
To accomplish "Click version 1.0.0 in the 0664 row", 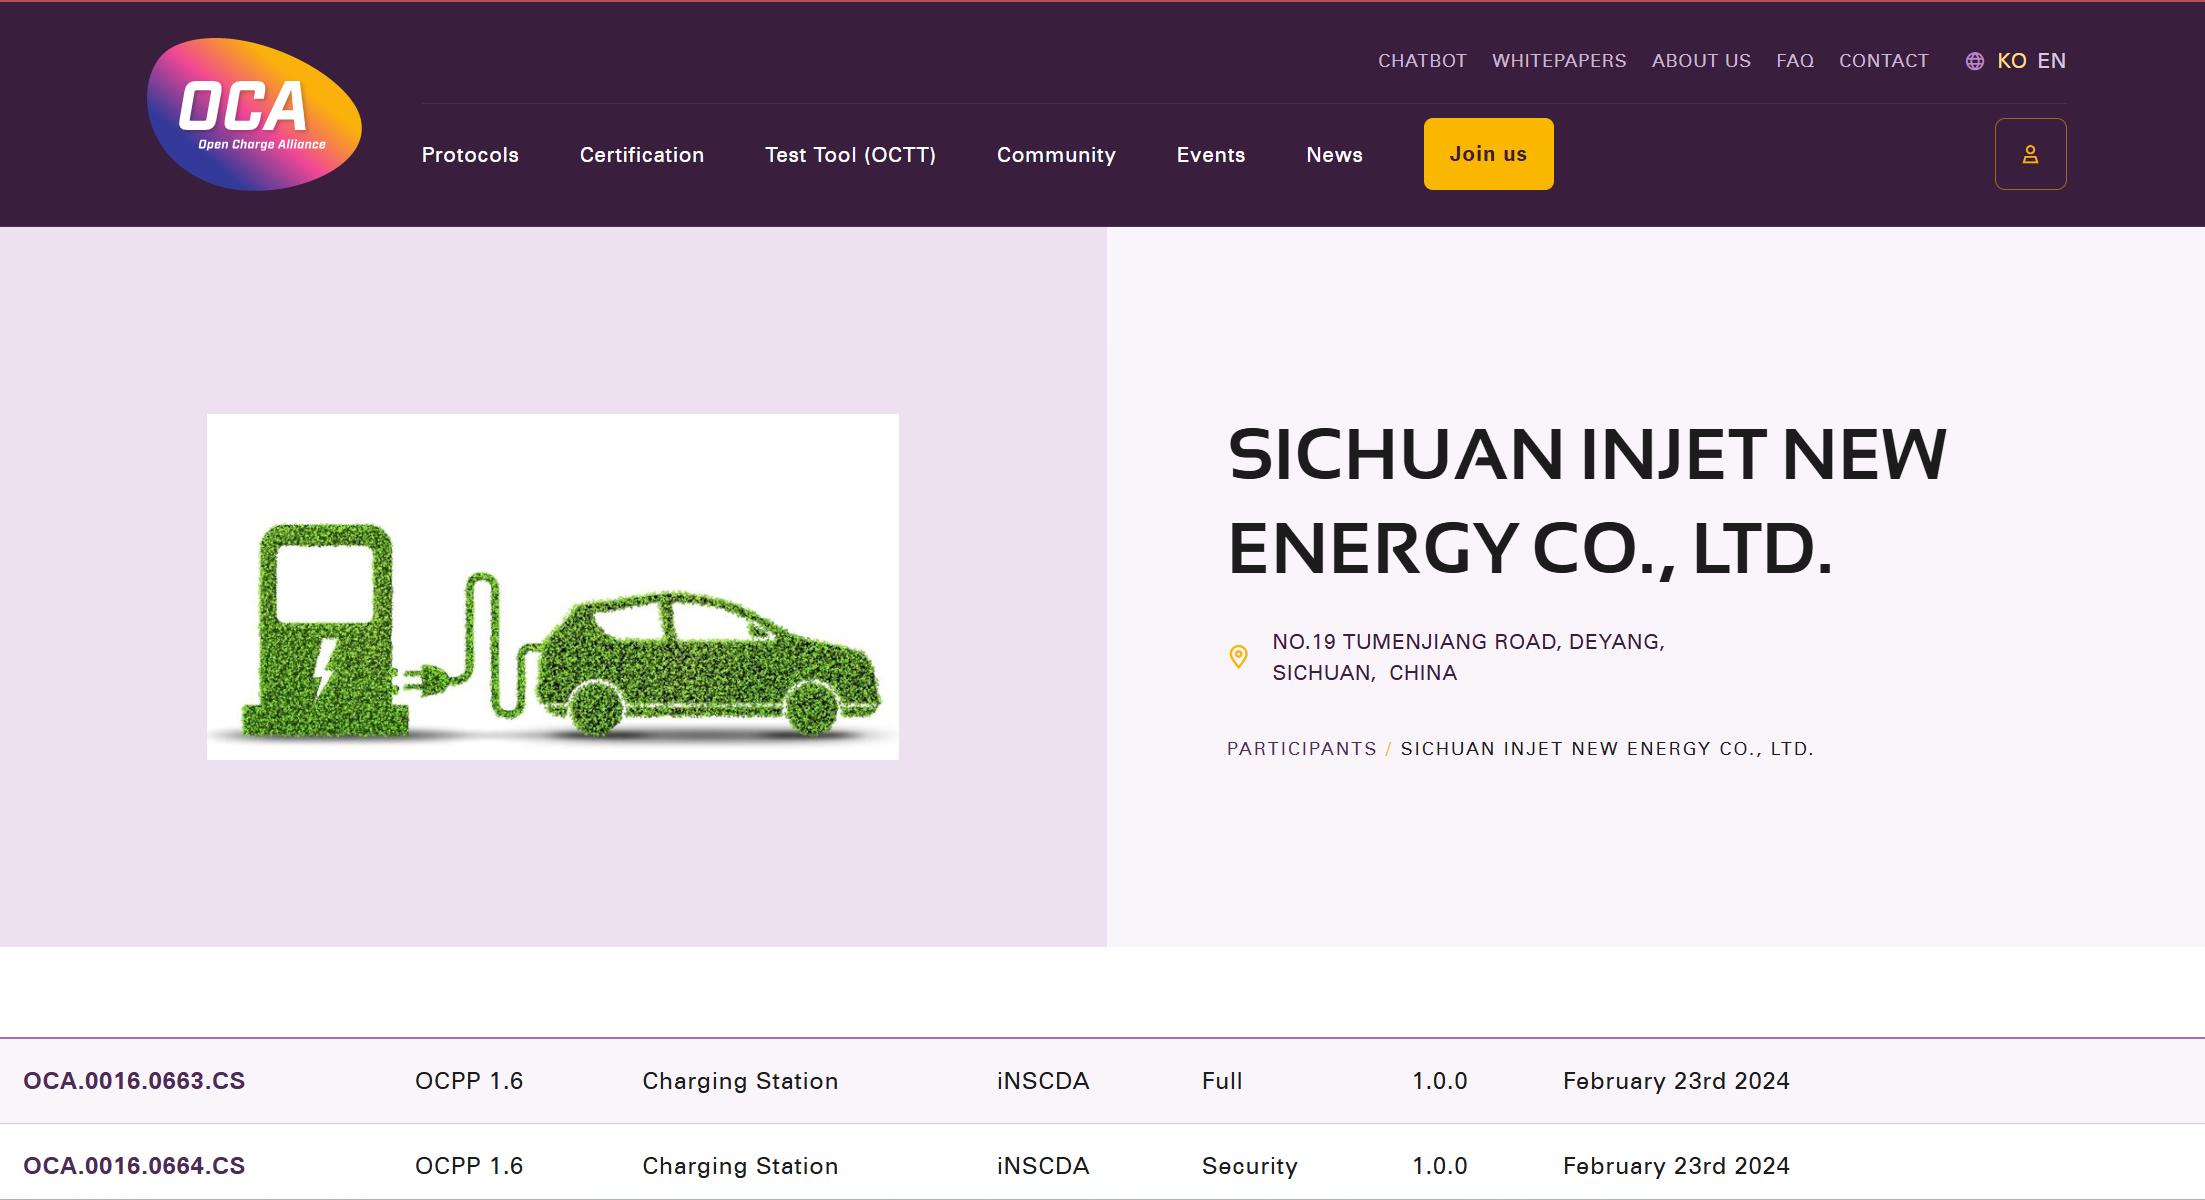I will [x=1440, y=1166].
